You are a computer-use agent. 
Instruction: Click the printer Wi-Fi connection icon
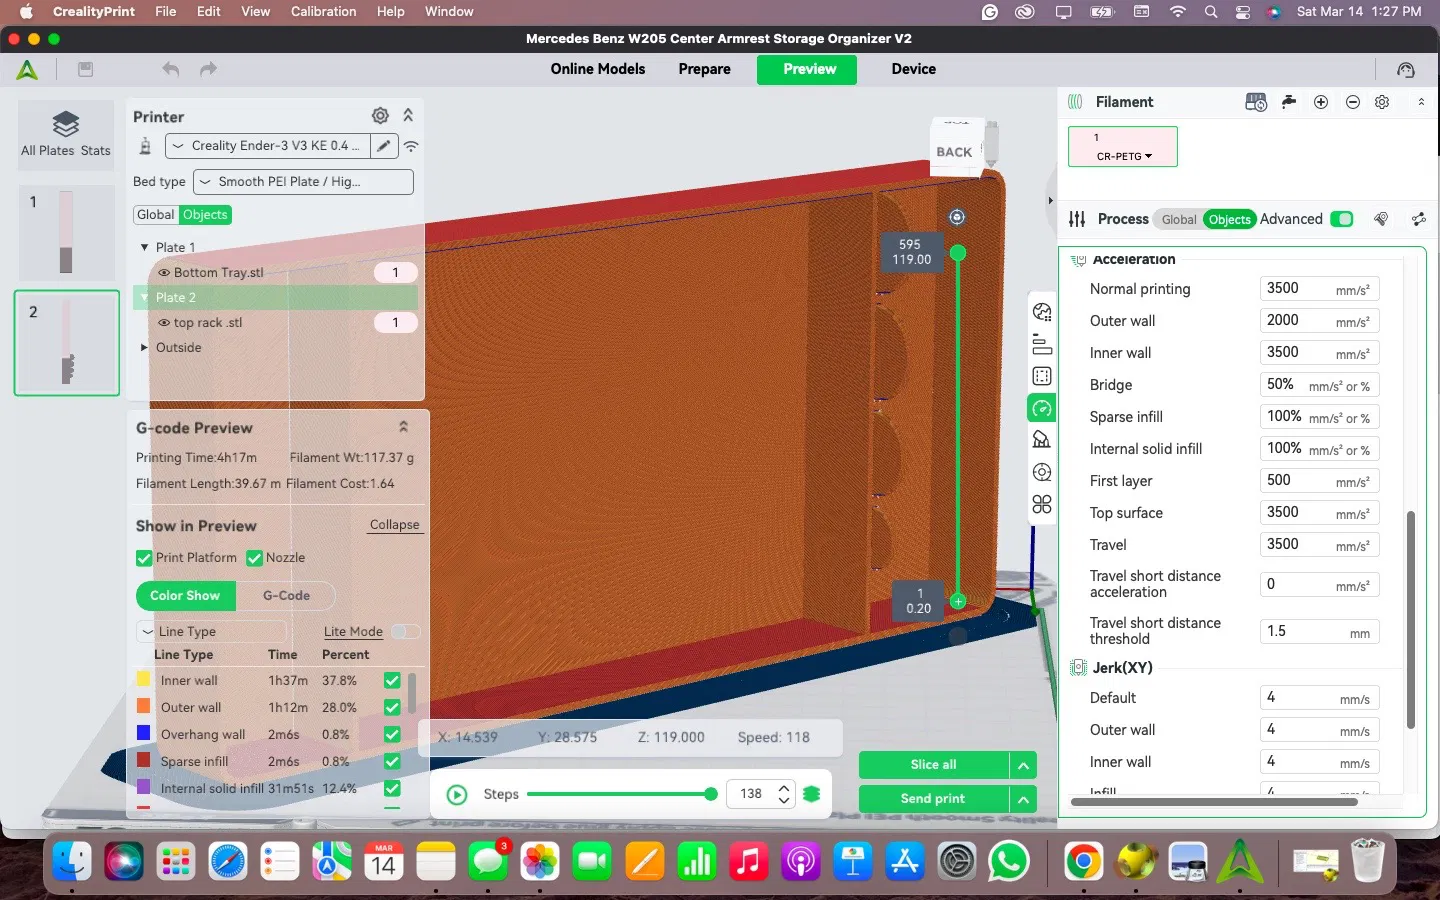[411, 146]
